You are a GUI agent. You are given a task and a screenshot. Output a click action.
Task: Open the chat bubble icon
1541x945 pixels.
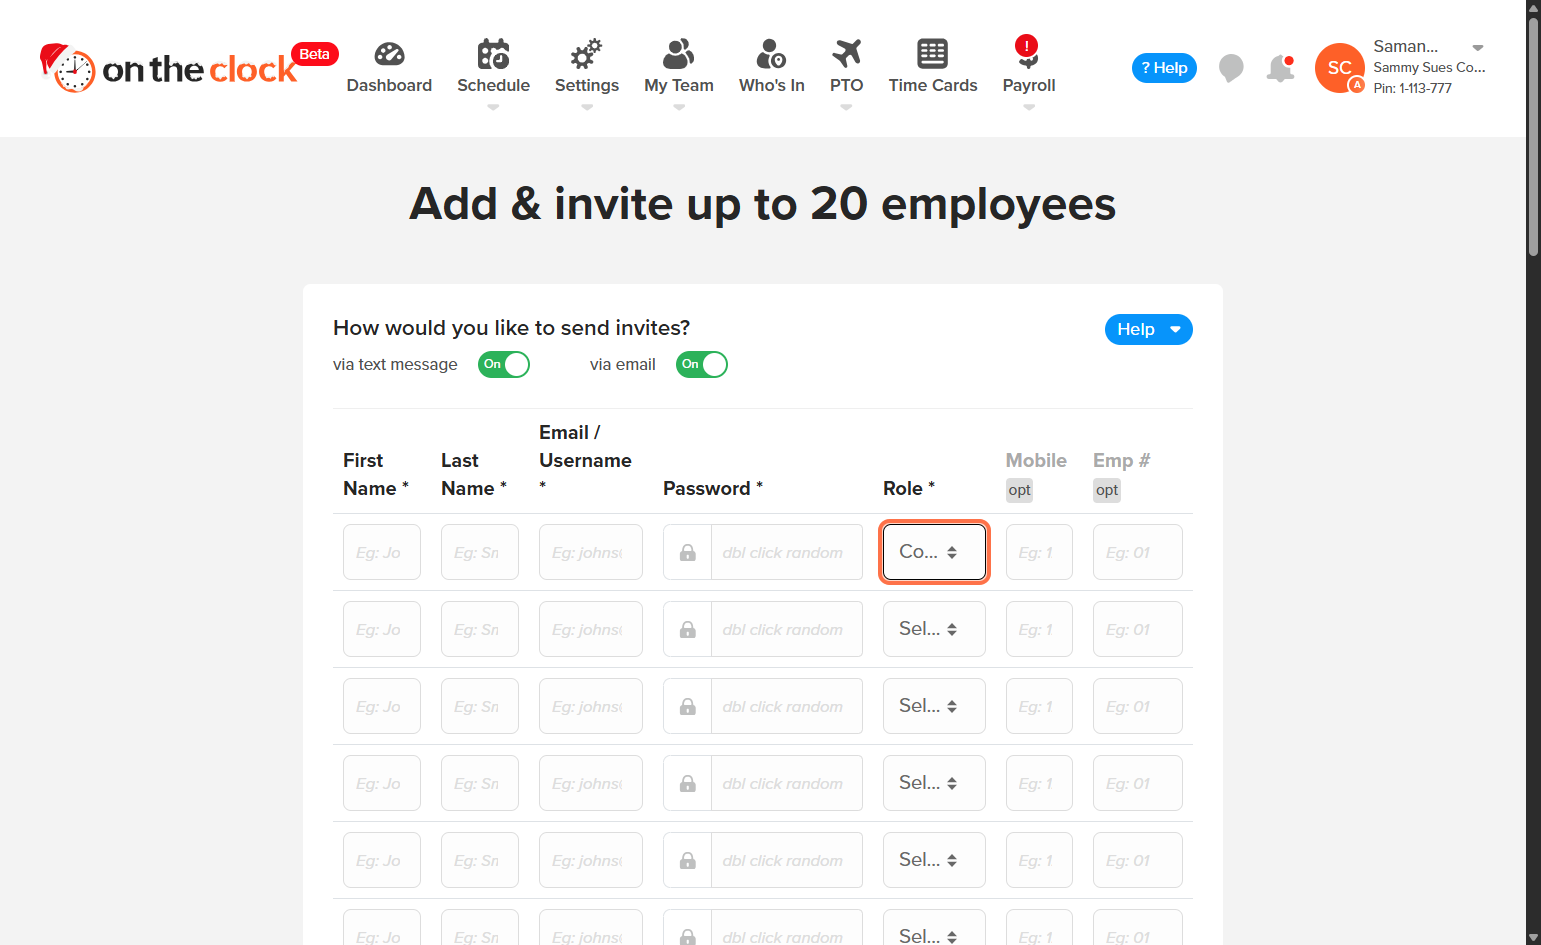click(1231, 68)
